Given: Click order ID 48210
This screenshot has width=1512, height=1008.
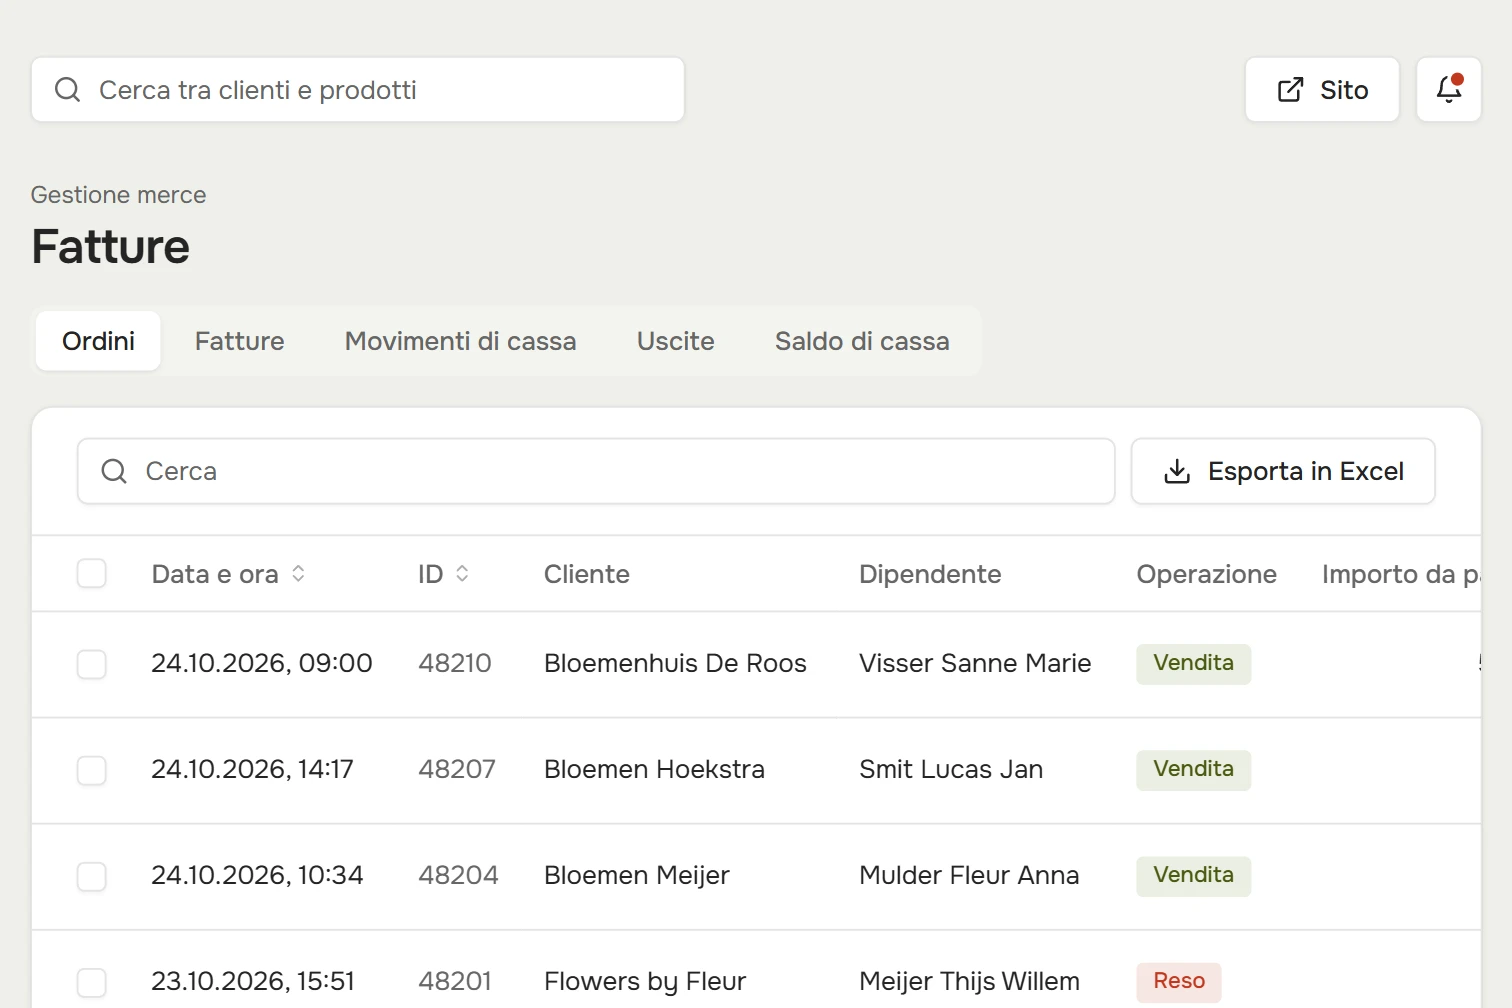Looking at the screenshot, I should pos(455,663).
